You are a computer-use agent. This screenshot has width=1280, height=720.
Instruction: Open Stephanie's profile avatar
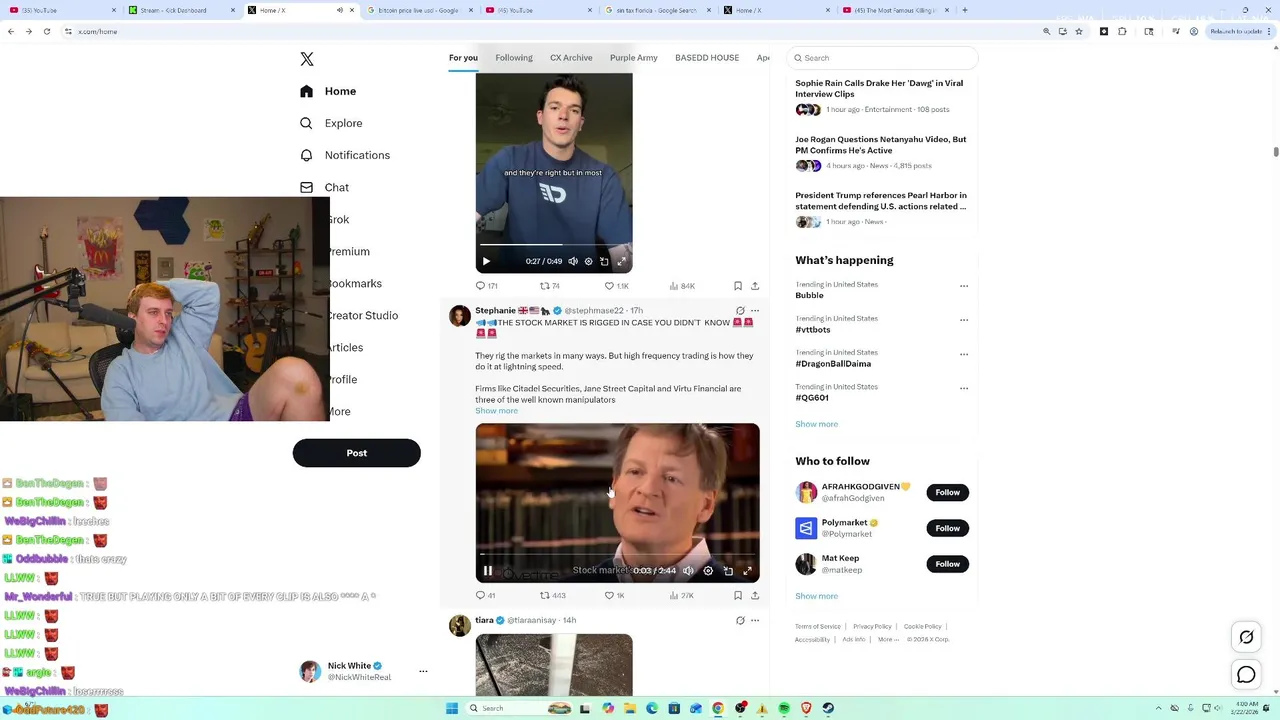460,316
